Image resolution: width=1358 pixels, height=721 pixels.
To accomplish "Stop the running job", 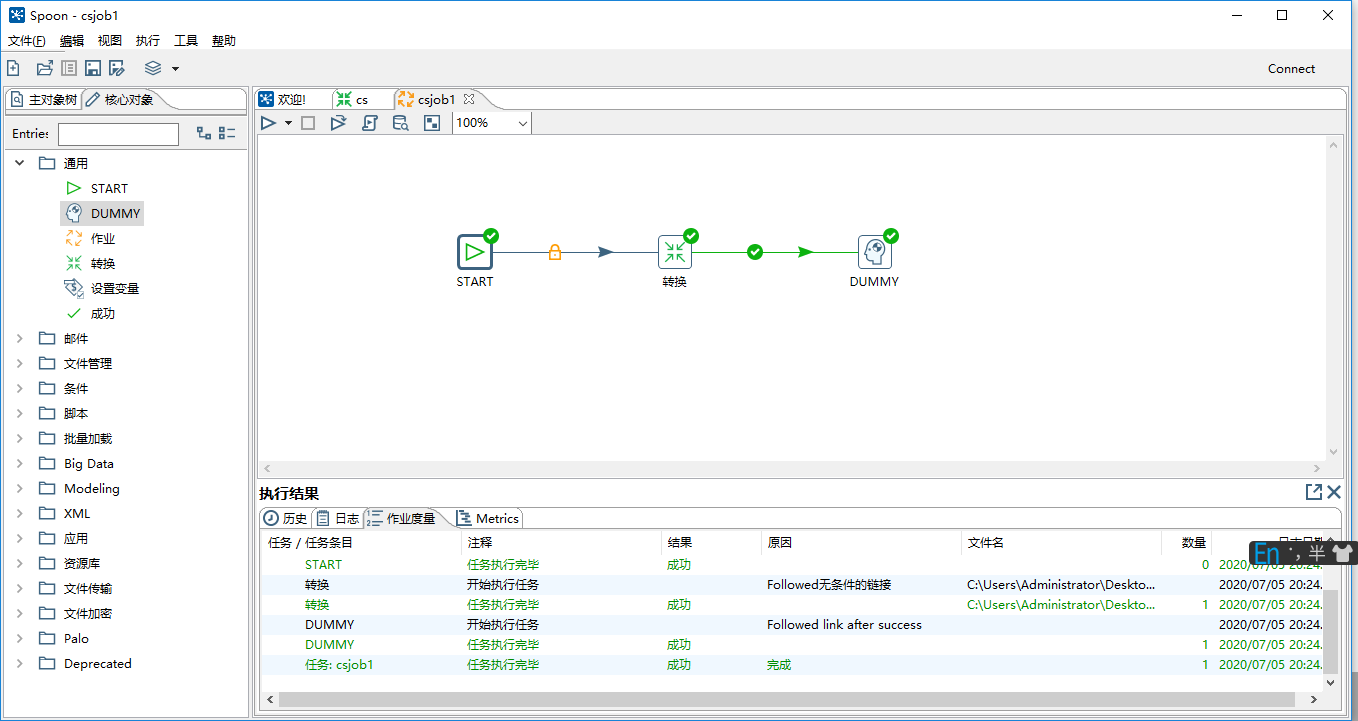I will pos(308,123).
